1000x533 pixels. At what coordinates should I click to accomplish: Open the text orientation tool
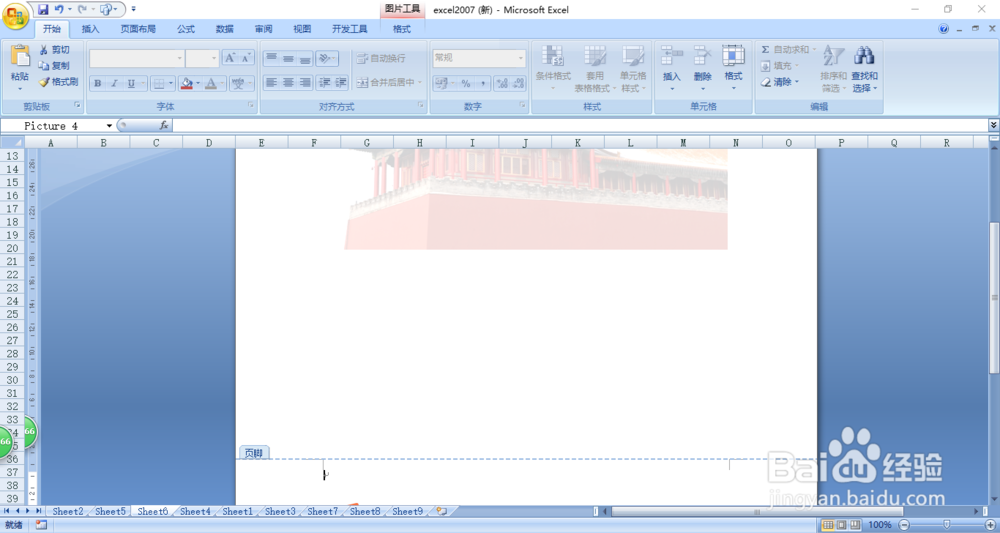(327, 58)
